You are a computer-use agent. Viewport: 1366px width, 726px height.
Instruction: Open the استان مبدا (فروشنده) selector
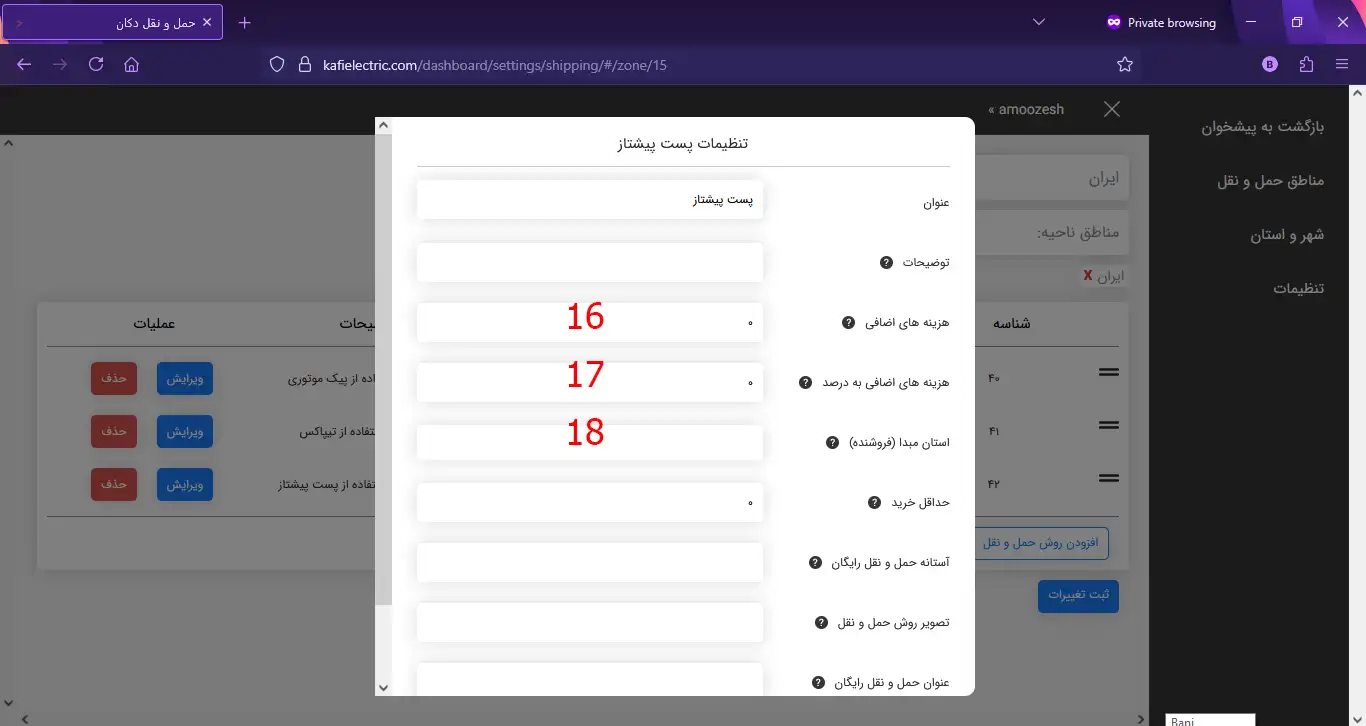pyautogui.click(x=589, y=442)
